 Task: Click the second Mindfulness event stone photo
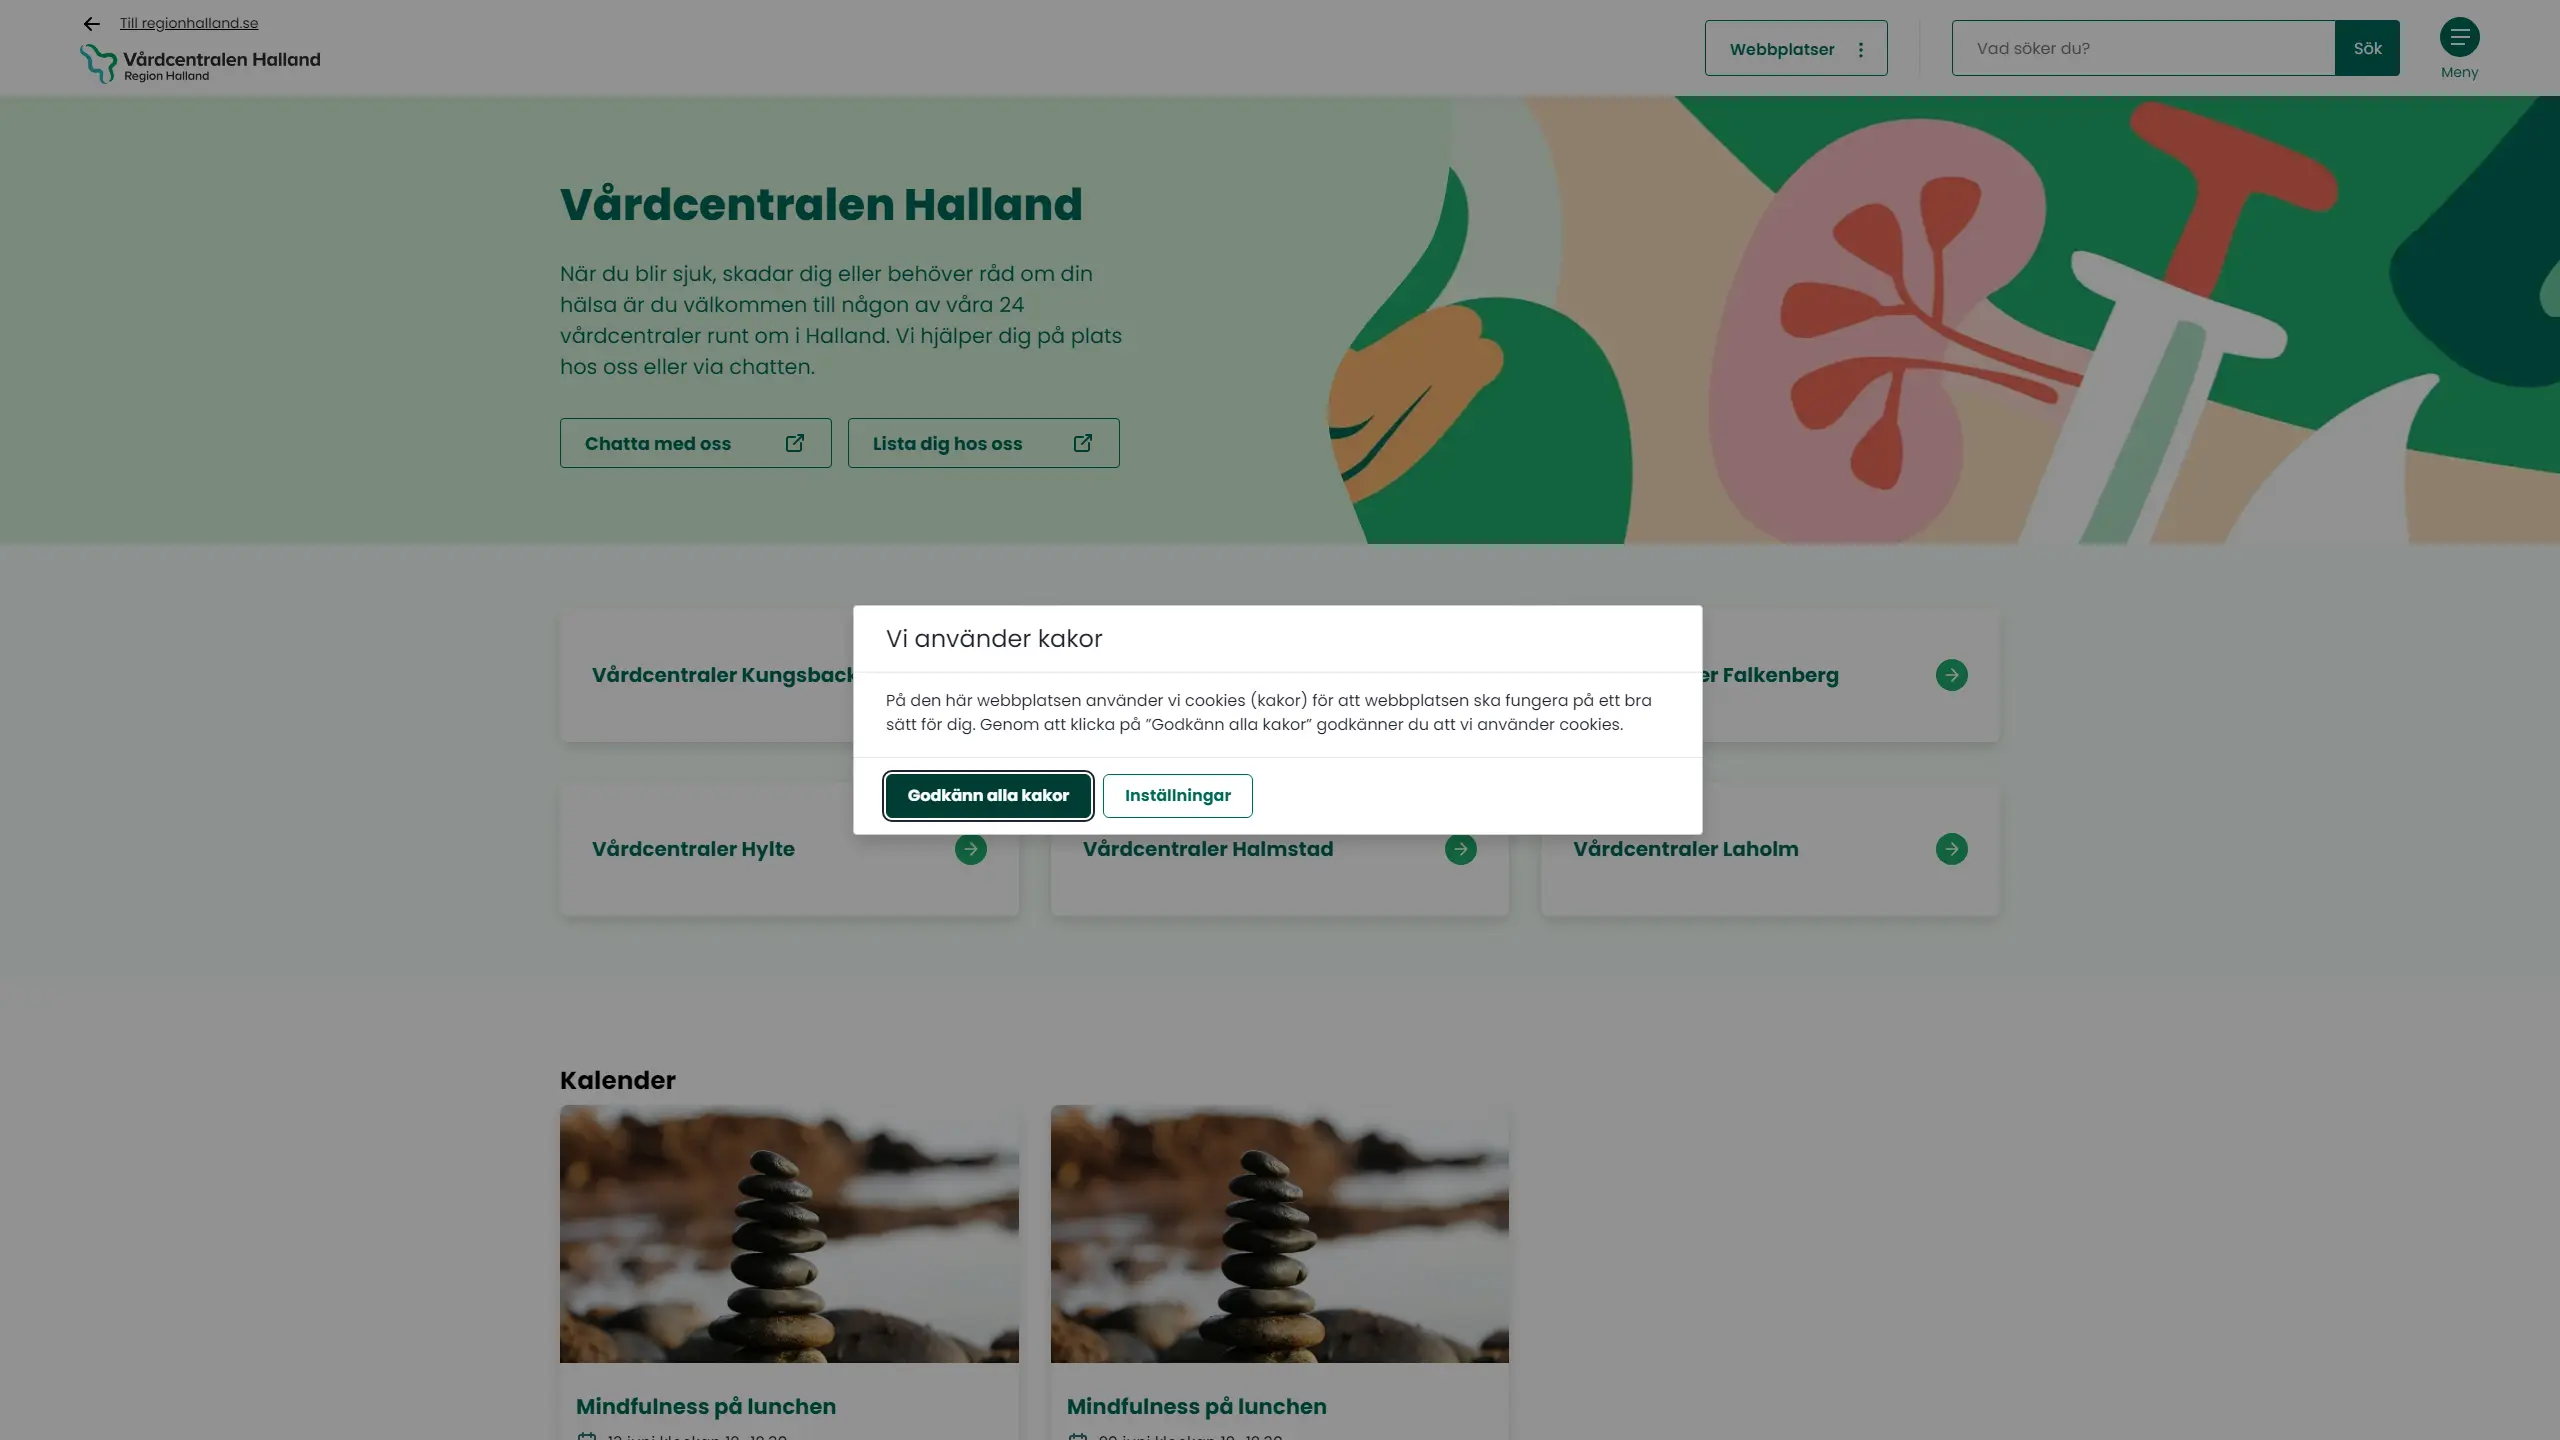coord(1279,1233)
